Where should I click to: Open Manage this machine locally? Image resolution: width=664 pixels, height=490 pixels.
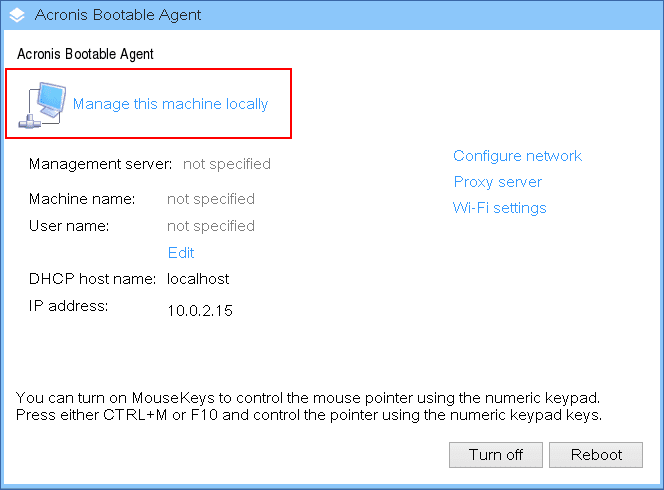170,104
